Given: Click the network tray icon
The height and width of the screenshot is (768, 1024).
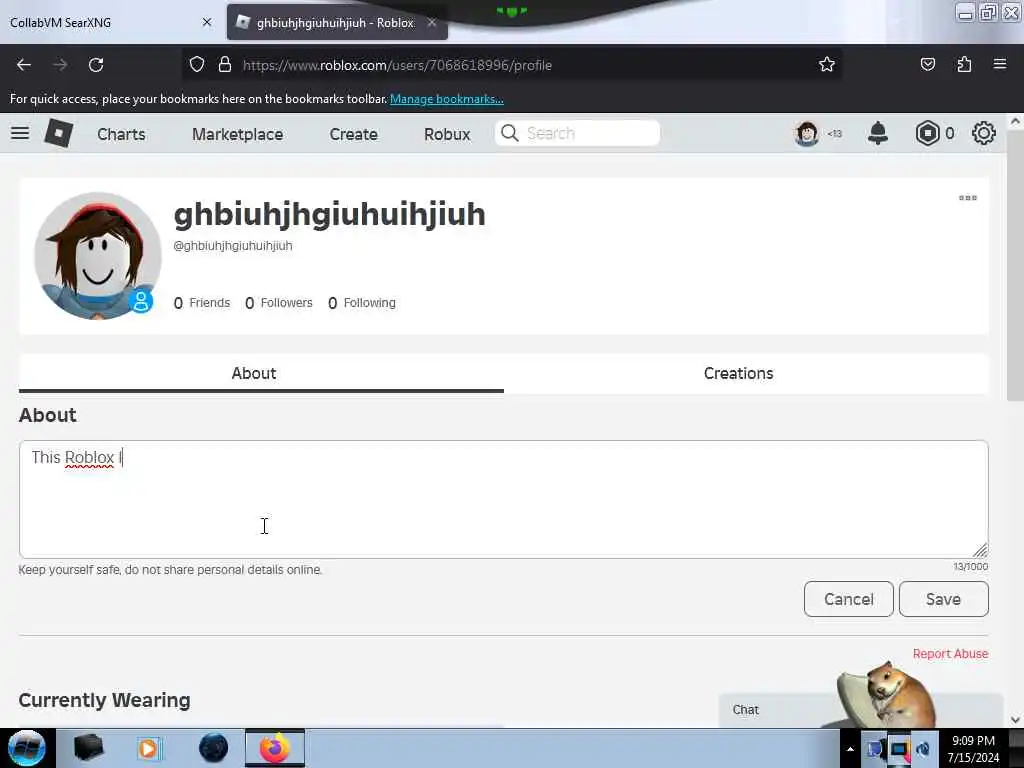Looking at the screenshot, I should [x=899, y=749].
